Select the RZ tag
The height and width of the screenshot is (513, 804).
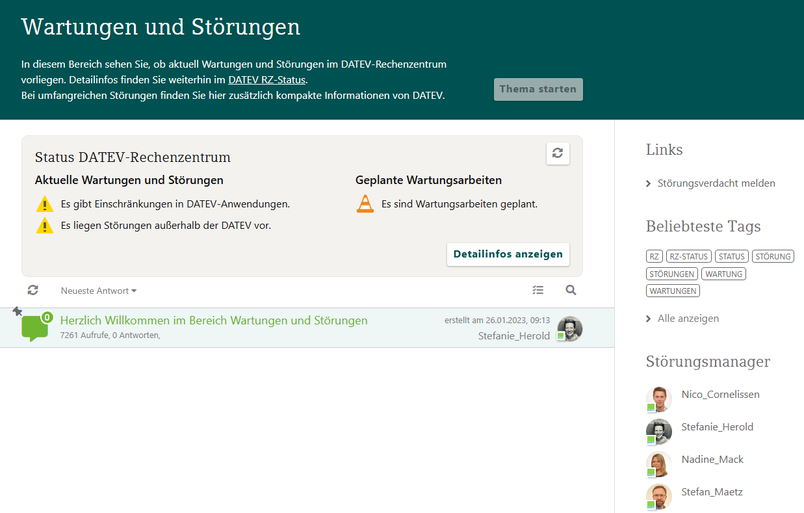(x=654, y=256)
